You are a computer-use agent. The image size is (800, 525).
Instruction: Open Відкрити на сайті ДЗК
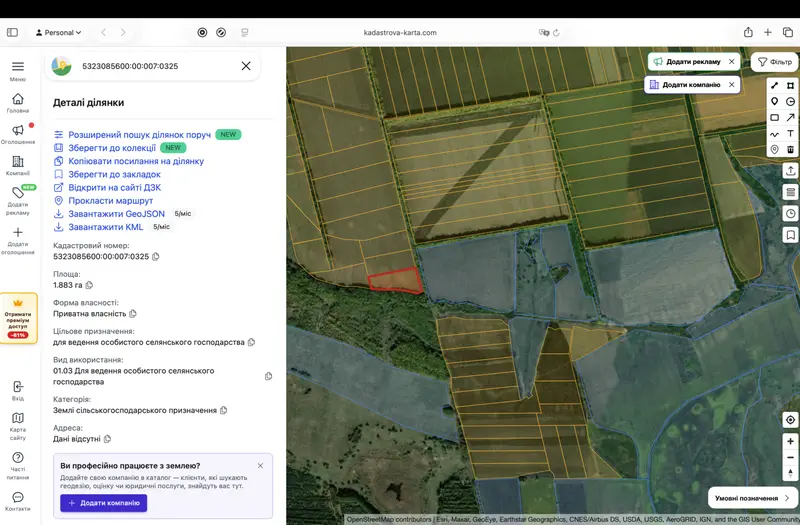115,188
